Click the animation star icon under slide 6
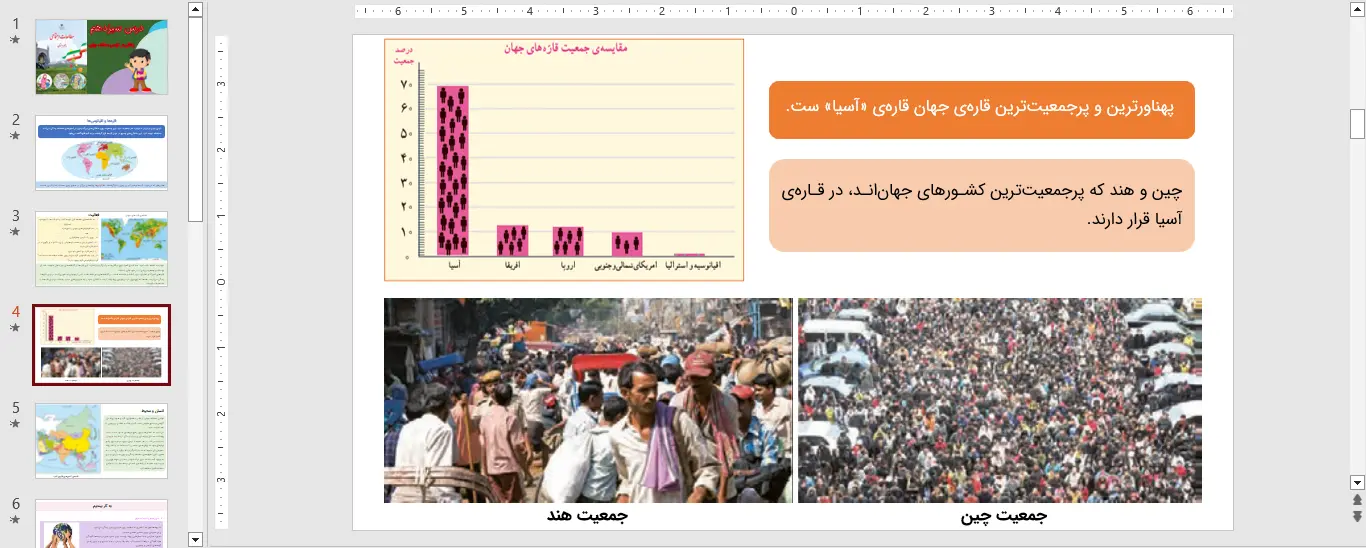Image resolution: width=1366 pixels, height=548 pixels. pos(15,520)
